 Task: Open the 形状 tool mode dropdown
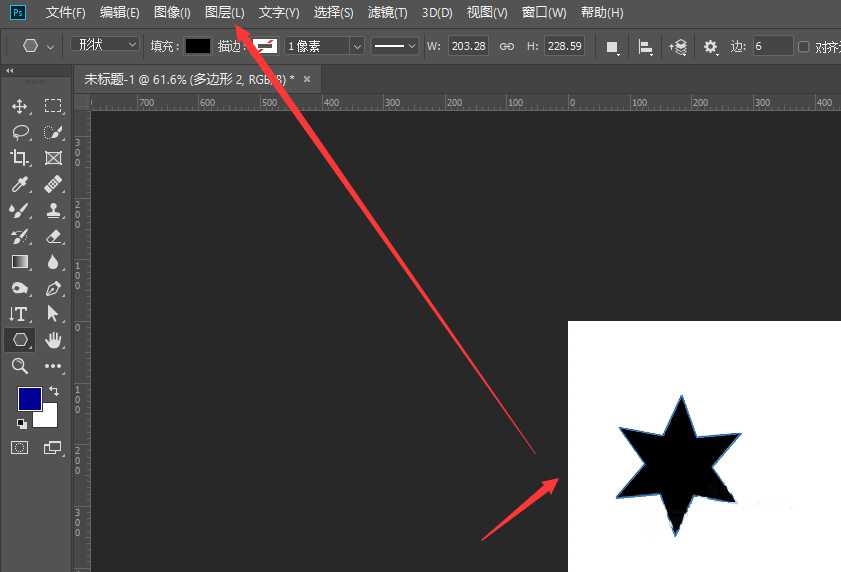[105, 45]
